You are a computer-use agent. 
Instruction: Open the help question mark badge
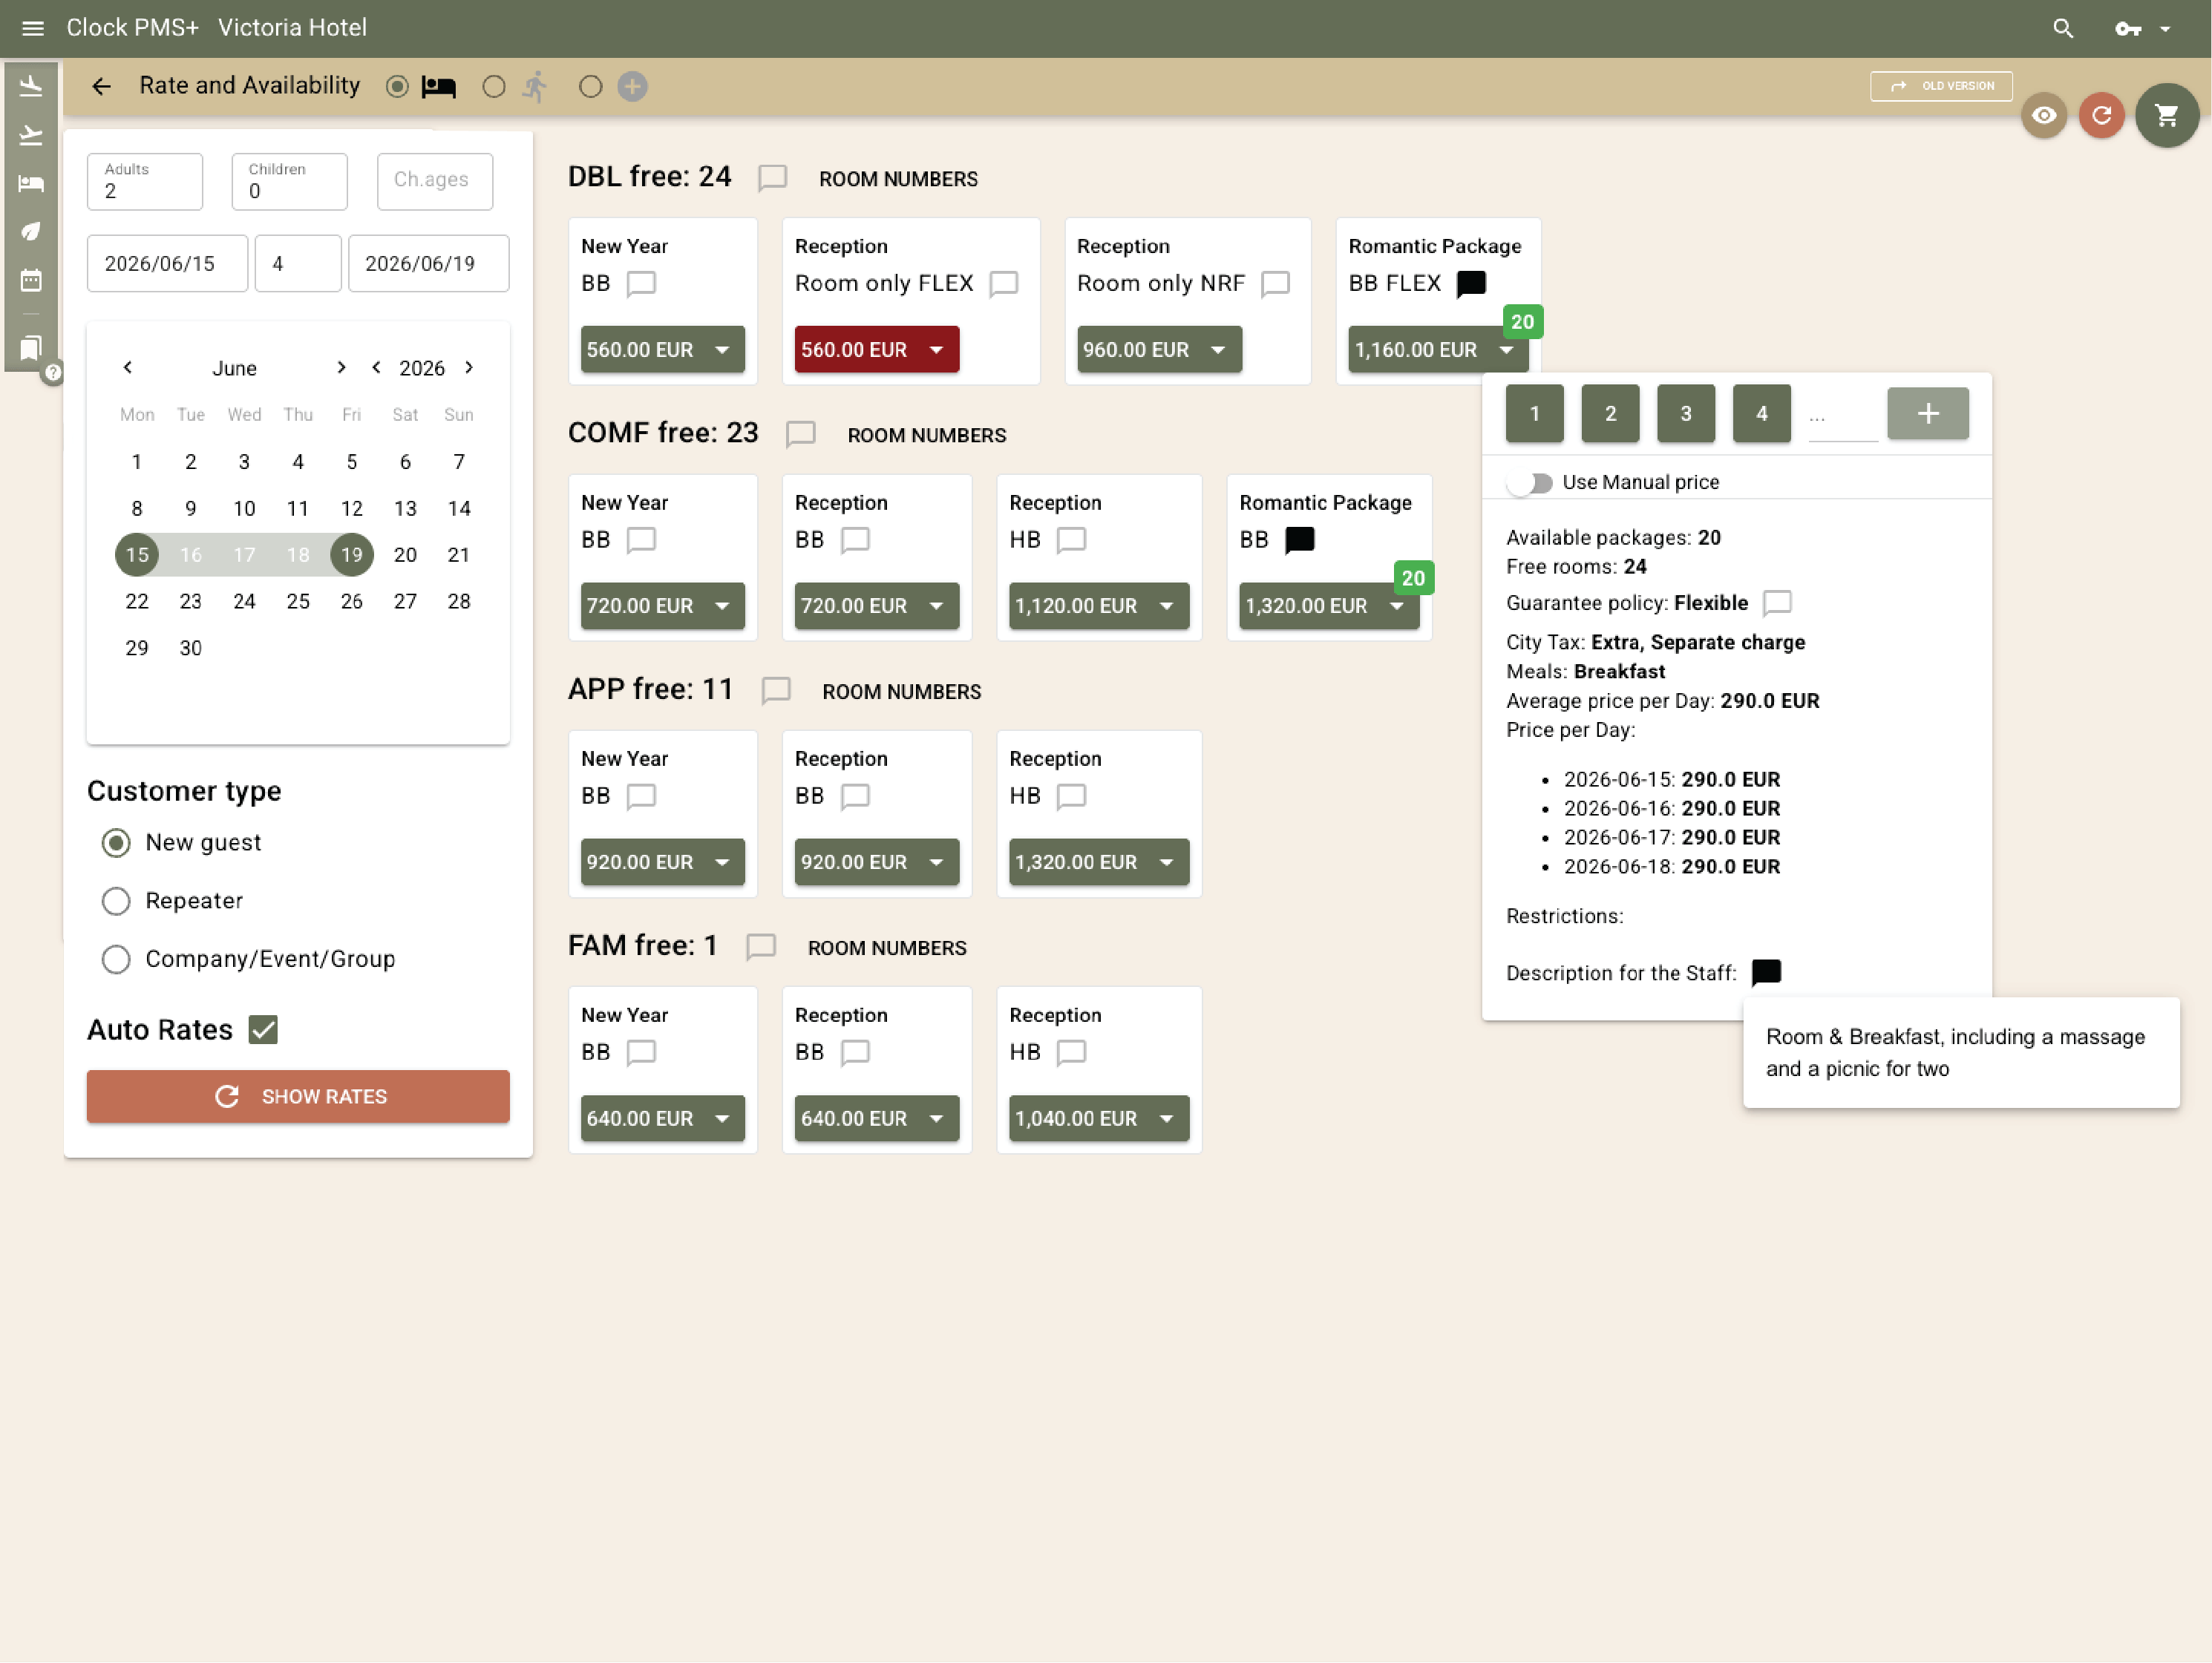point(53,372)
